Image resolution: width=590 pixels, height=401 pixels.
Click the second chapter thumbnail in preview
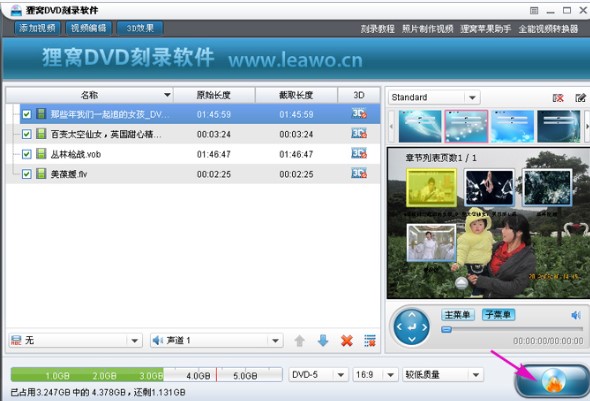(x=489, y=187)
